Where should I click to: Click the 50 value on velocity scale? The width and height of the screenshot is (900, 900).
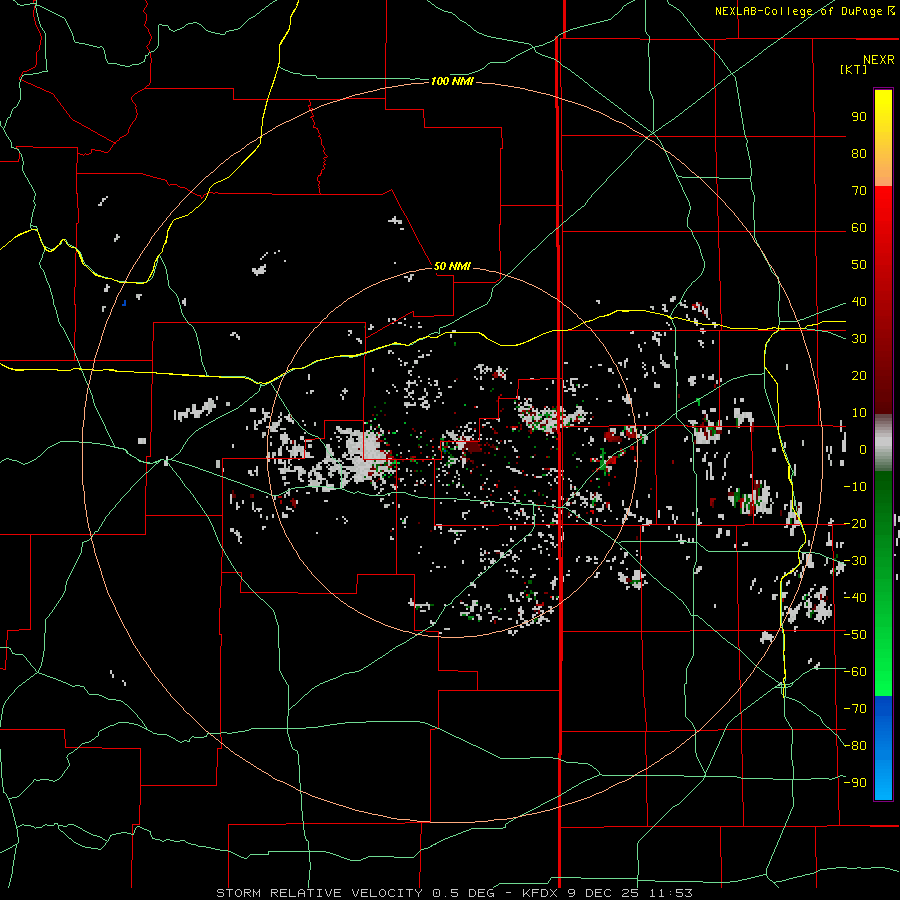pyautogui.click(x=859, y=265)
